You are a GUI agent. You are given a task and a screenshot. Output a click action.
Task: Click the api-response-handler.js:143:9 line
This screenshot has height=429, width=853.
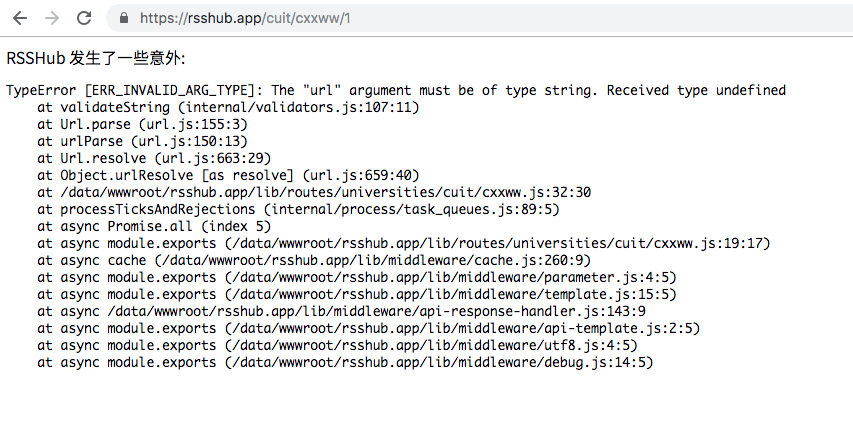click(342, 311)
